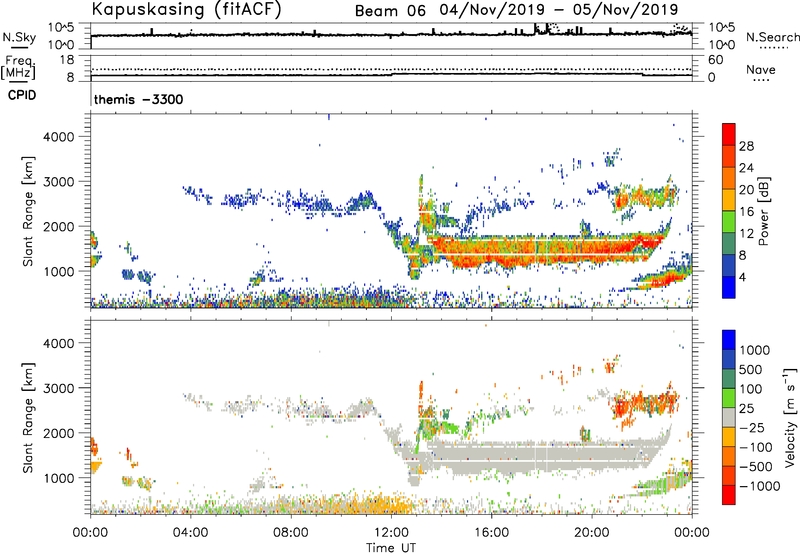Click the 28 label on Power colorbar
Image resolution: width=800 pixels, height=554 pixels.
(746, 146)
